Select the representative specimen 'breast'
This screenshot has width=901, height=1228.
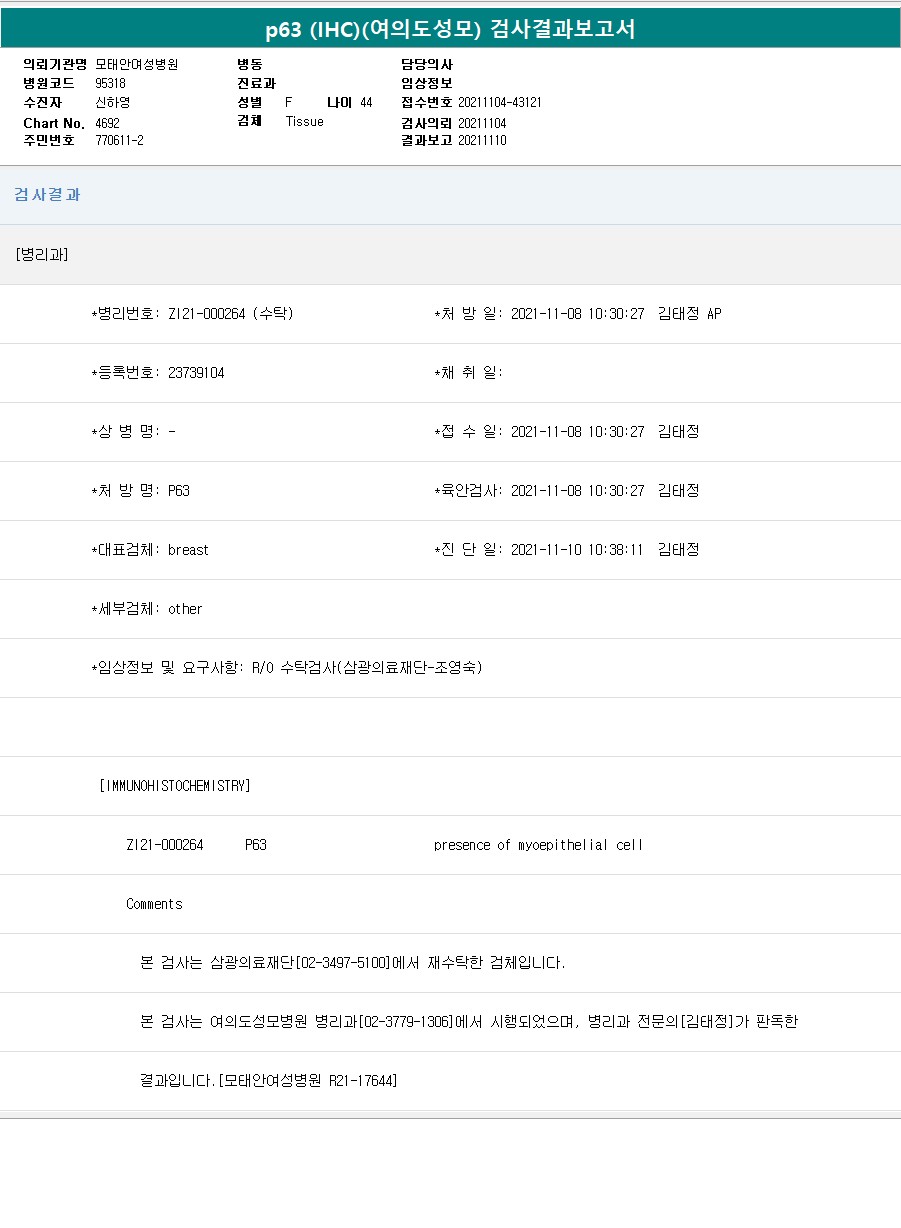click(x=188, y=550)
